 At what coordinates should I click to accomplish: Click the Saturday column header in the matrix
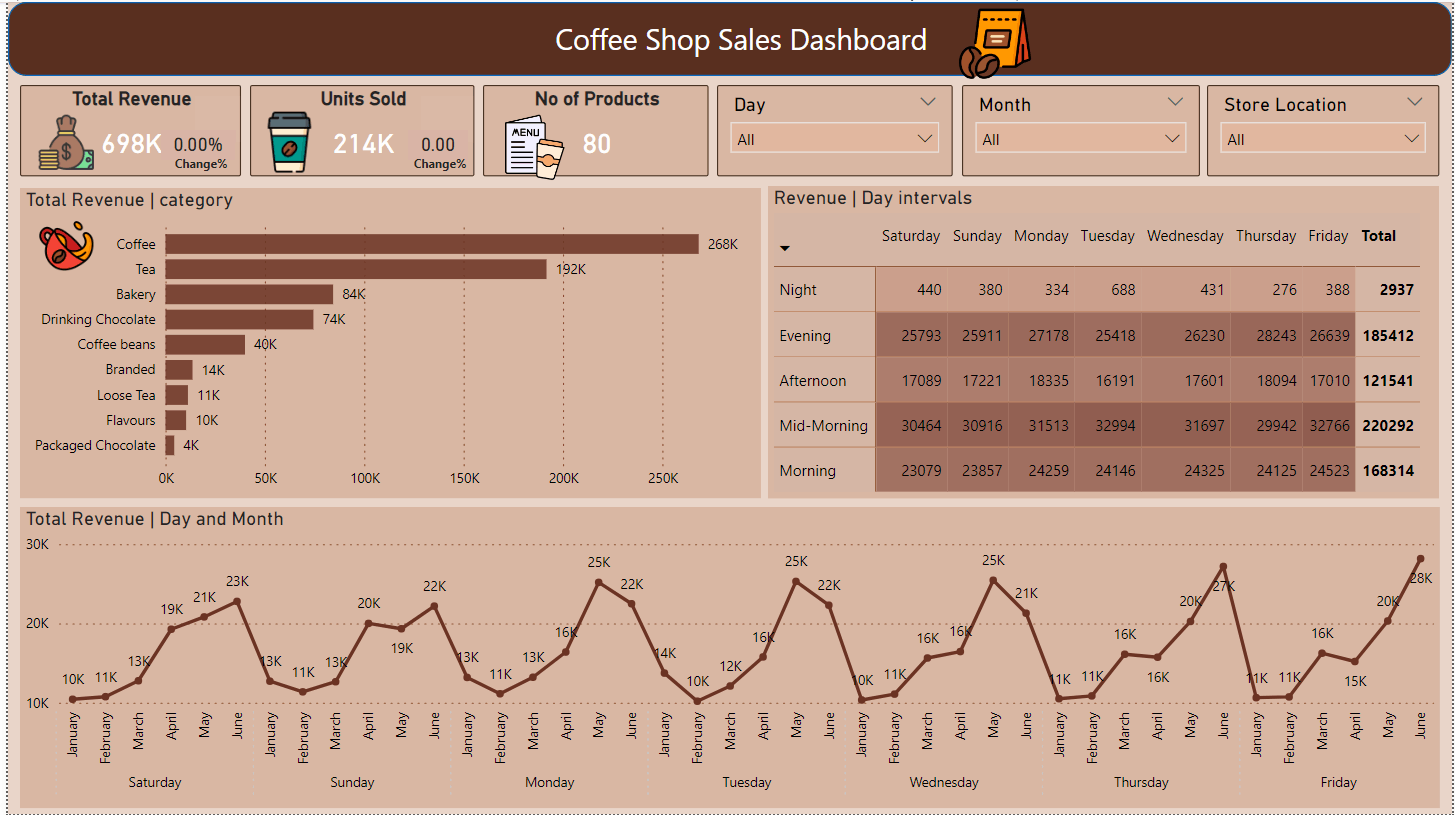(910, 236)
